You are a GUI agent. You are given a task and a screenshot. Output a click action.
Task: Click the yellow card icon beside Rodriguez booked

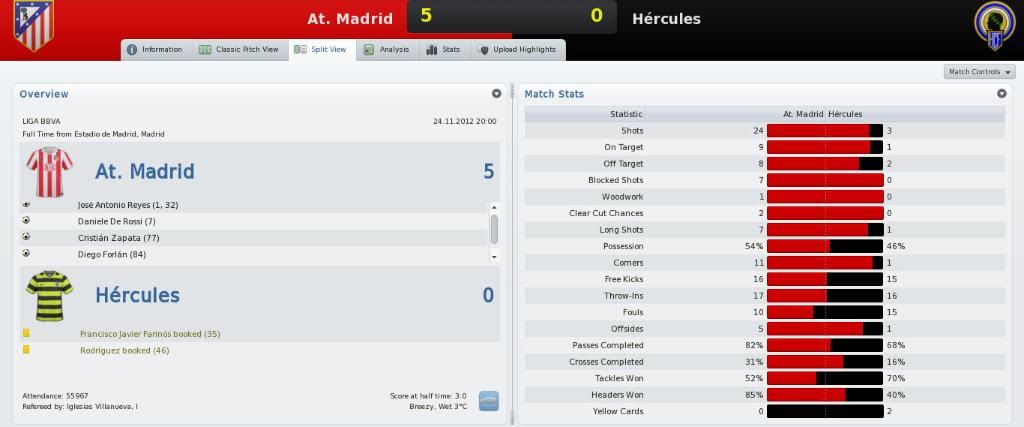tap(26, 350)
